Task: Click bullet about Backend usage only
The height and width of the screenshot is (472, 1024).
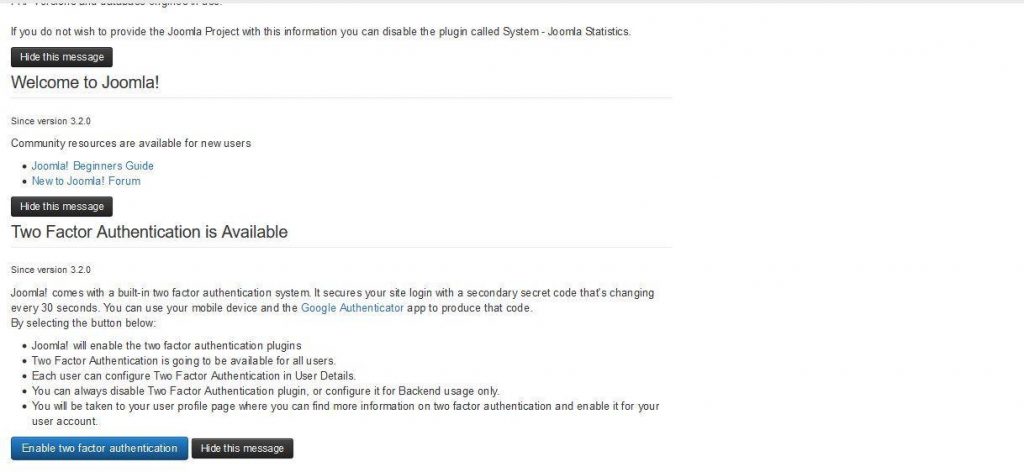Action: pyautogui.click(x=265, y=390)
